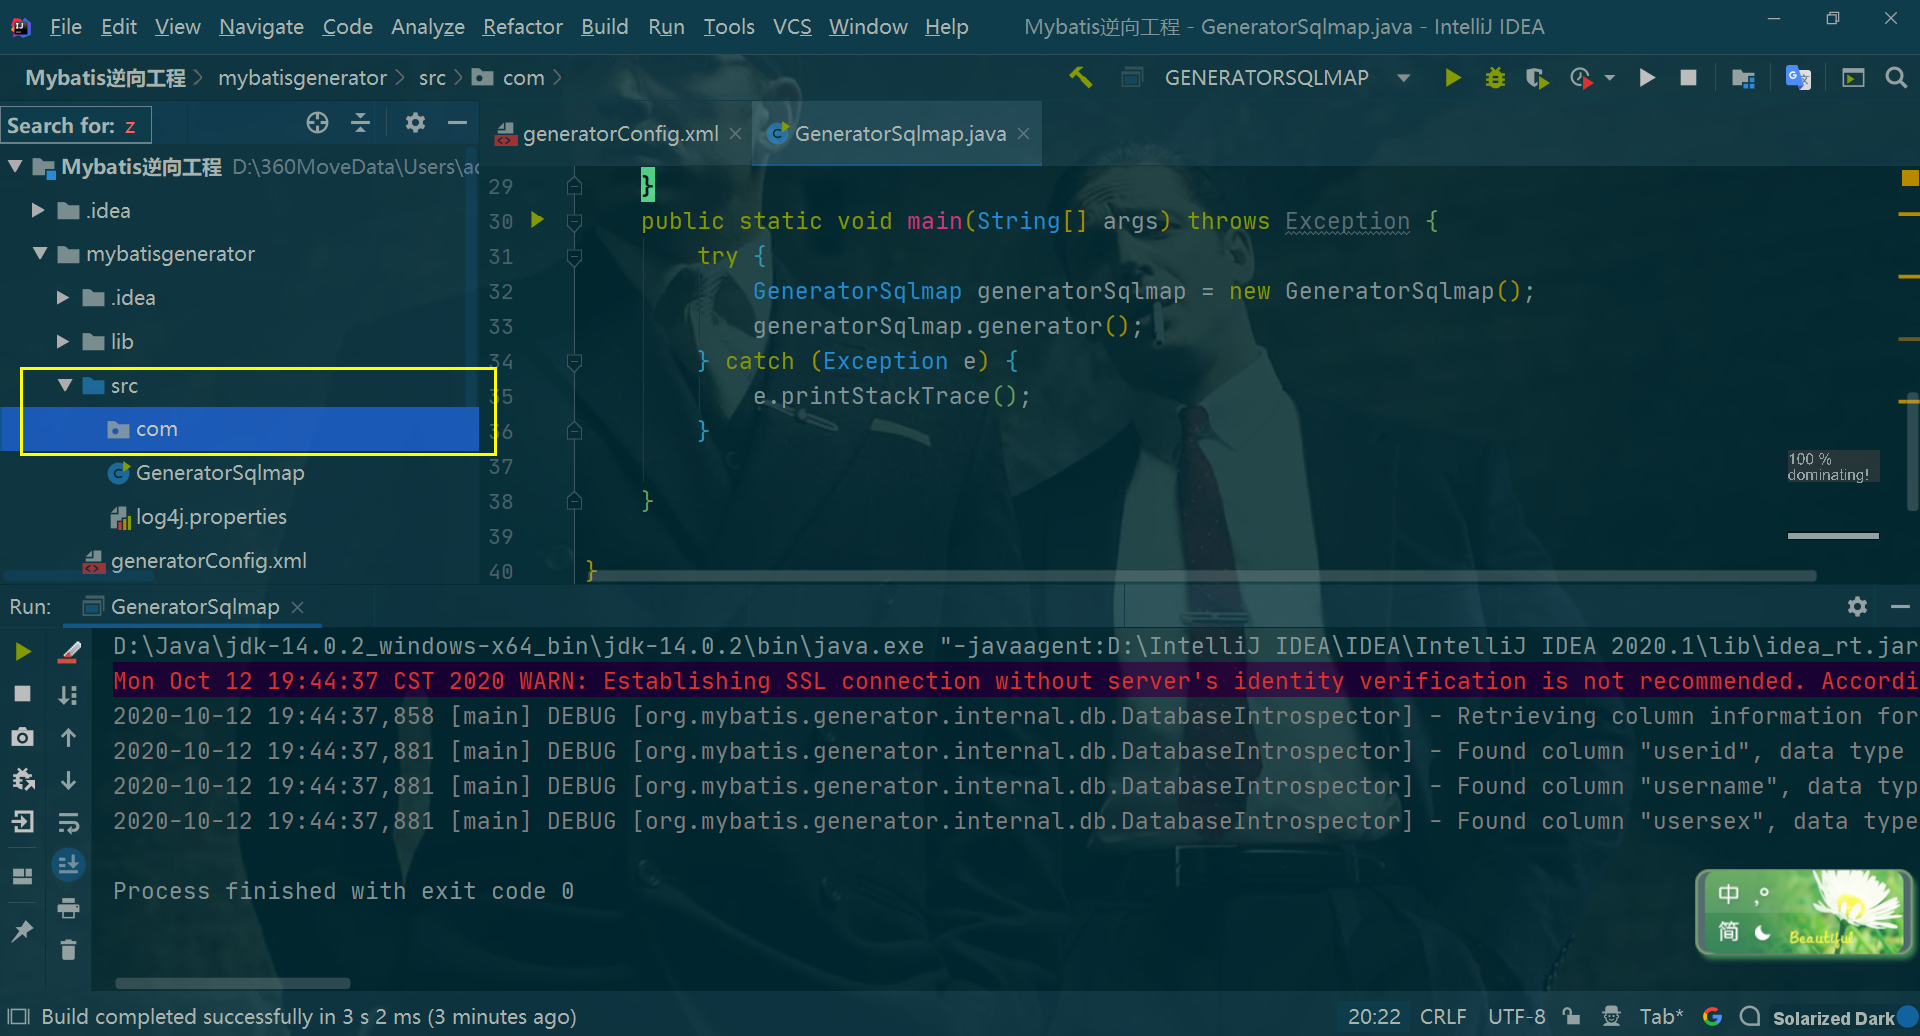Switch to generatorConfig.xml editor tab

[x=620, y=134]
